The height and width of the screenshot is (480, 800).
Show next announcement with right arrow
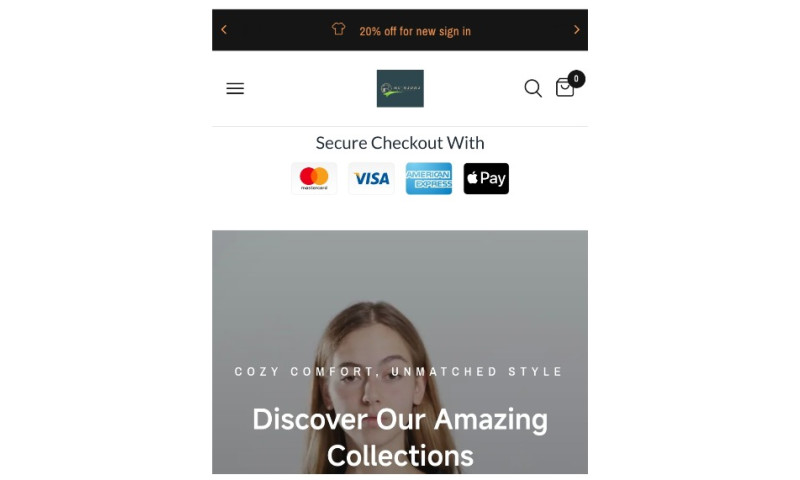point(577,30)
